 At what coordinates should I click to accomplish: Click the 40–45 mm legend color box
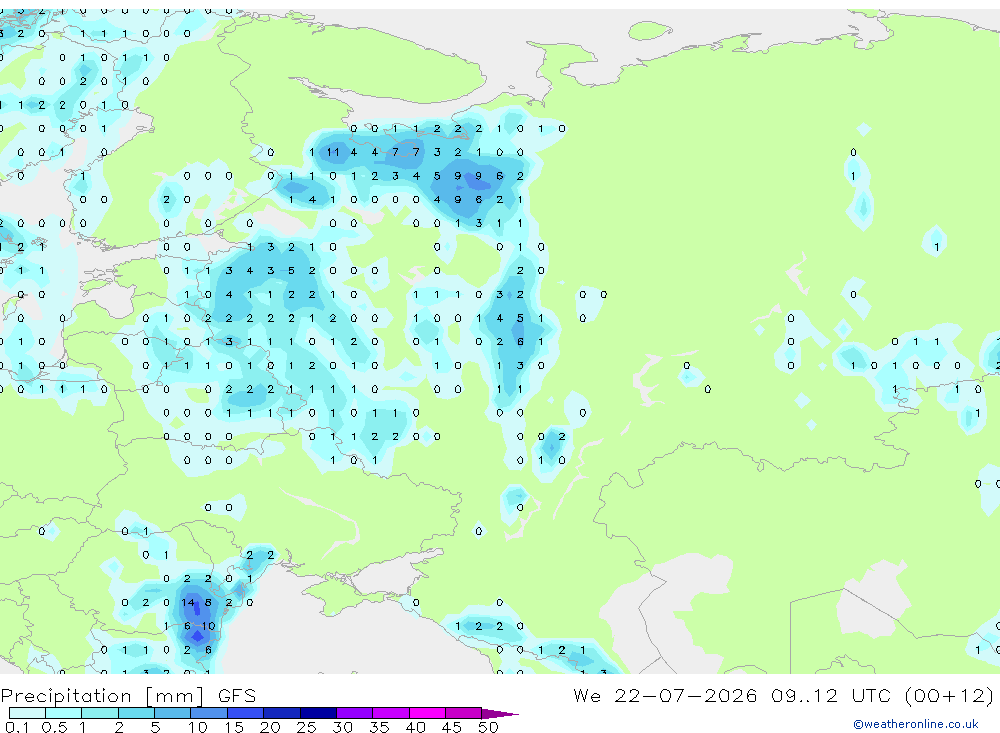(427, 713)
